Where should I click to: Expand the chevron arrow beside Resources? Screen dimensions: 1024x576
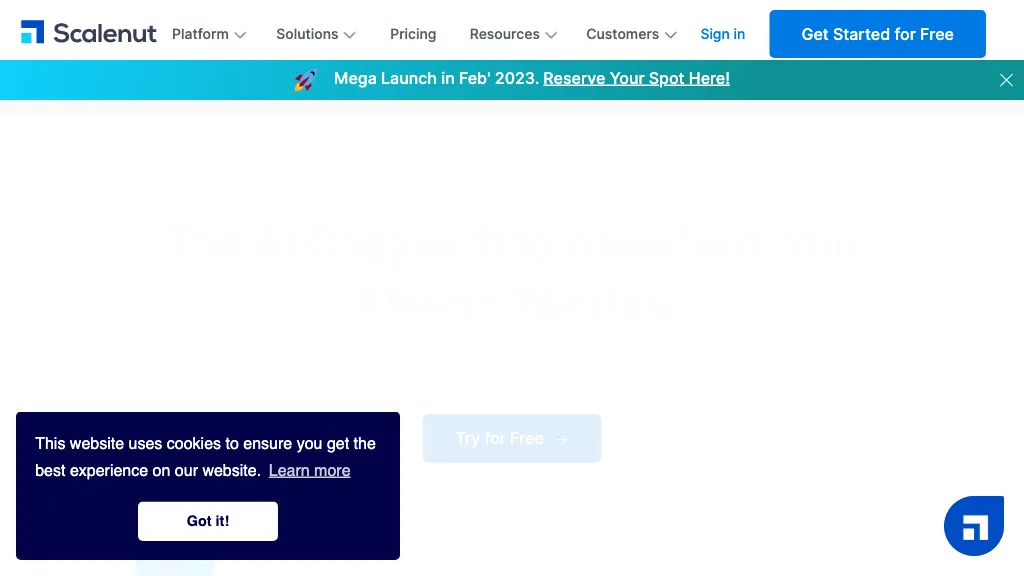(x=551, y=35)
